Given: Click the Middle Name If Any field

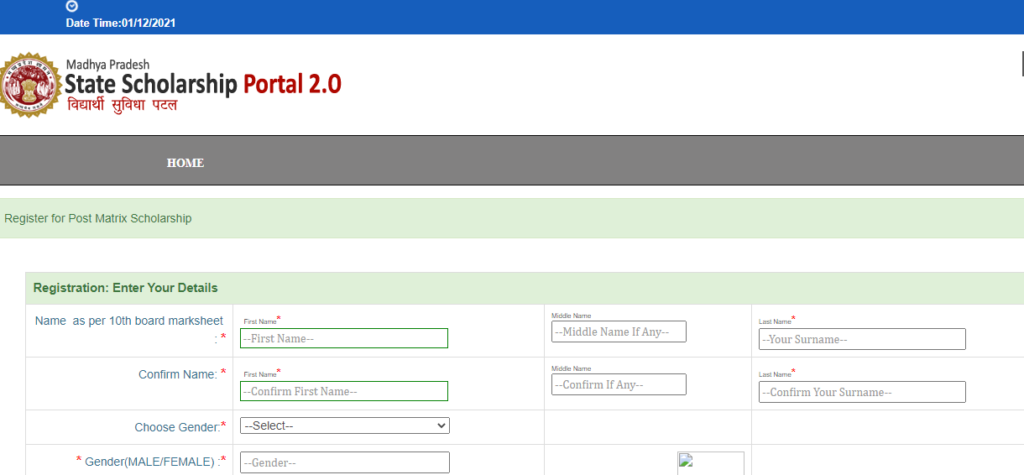Looking at the screenshot, I should (x=619, y=332).
